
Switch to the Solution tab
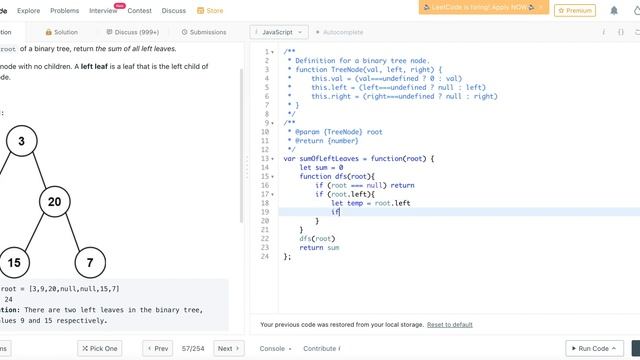click(x=61, y=32)
